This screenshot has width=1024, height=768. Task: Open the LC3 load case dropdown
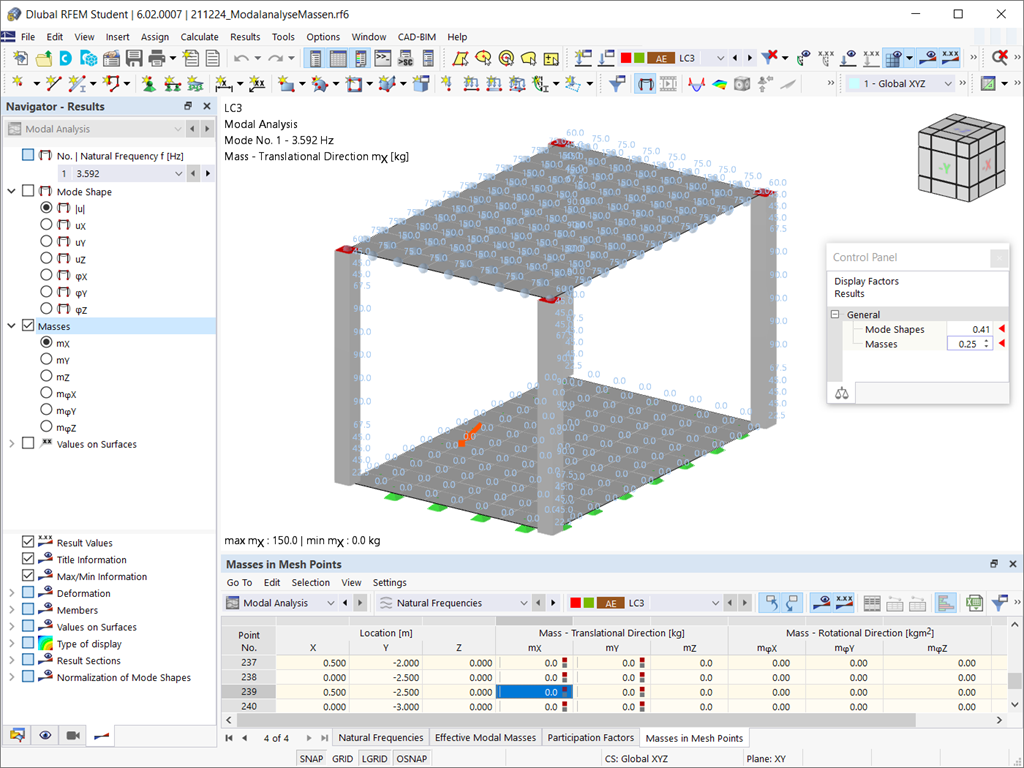[718, 57]
